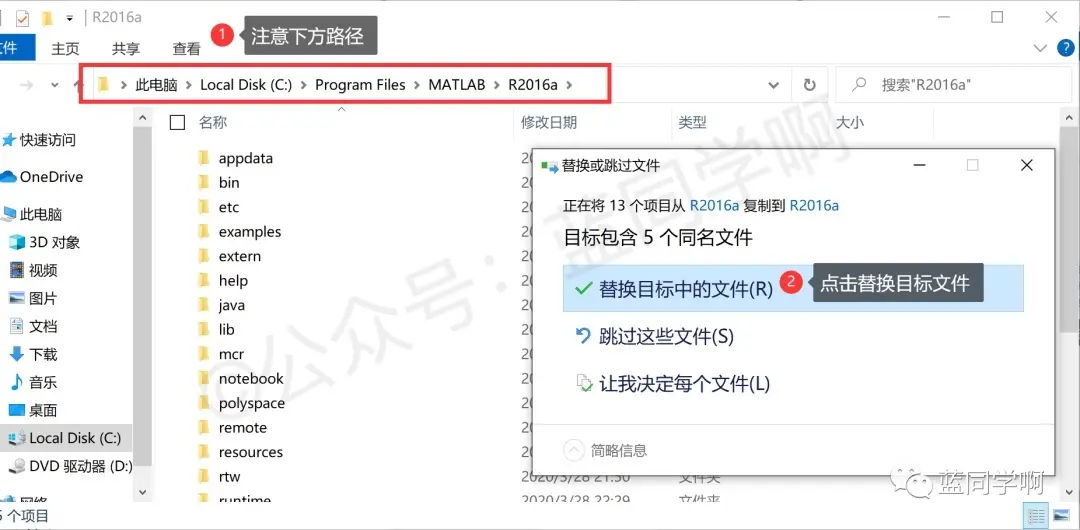Image resolution: width=1080 pixels, height=530 pixels.
Task: Click the properties checkmark icon in title bar
Action: (x=22, y=18)
